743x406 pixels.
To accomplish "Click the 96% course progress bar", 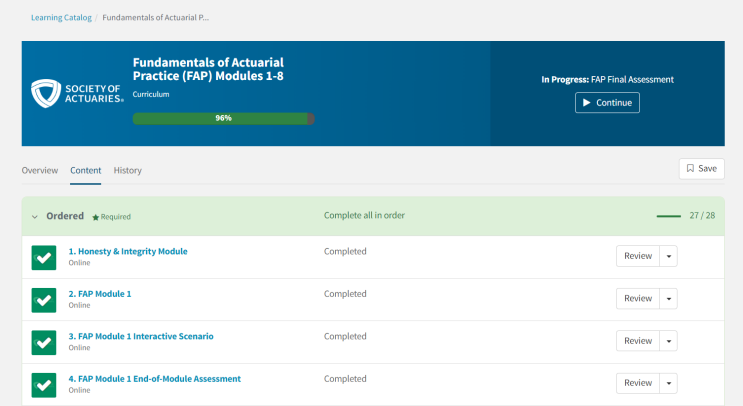I will tap(223, 118).
